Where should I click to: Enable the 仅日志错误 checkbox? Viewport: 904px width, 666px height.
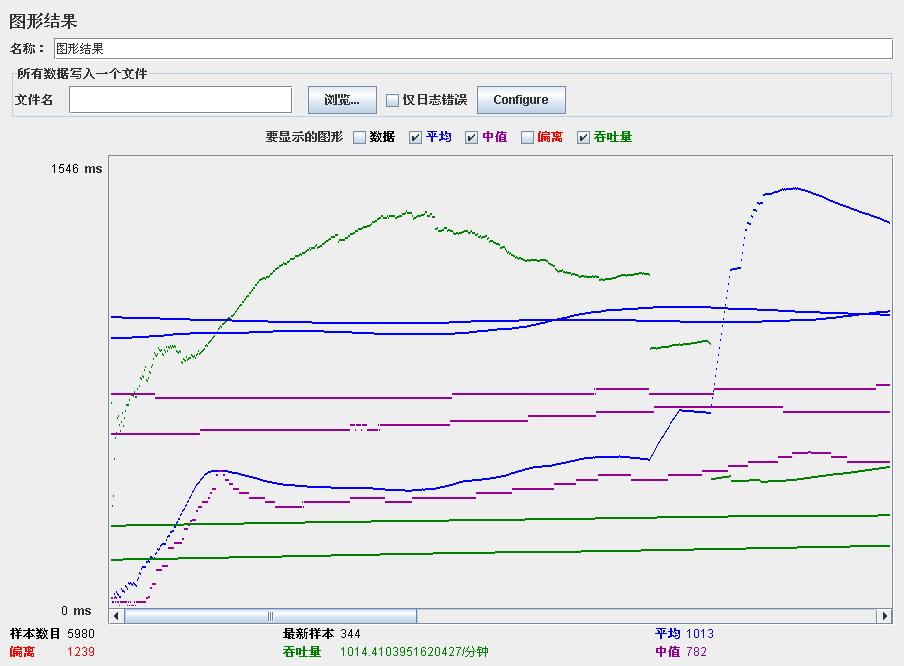[x=392, y=100]
